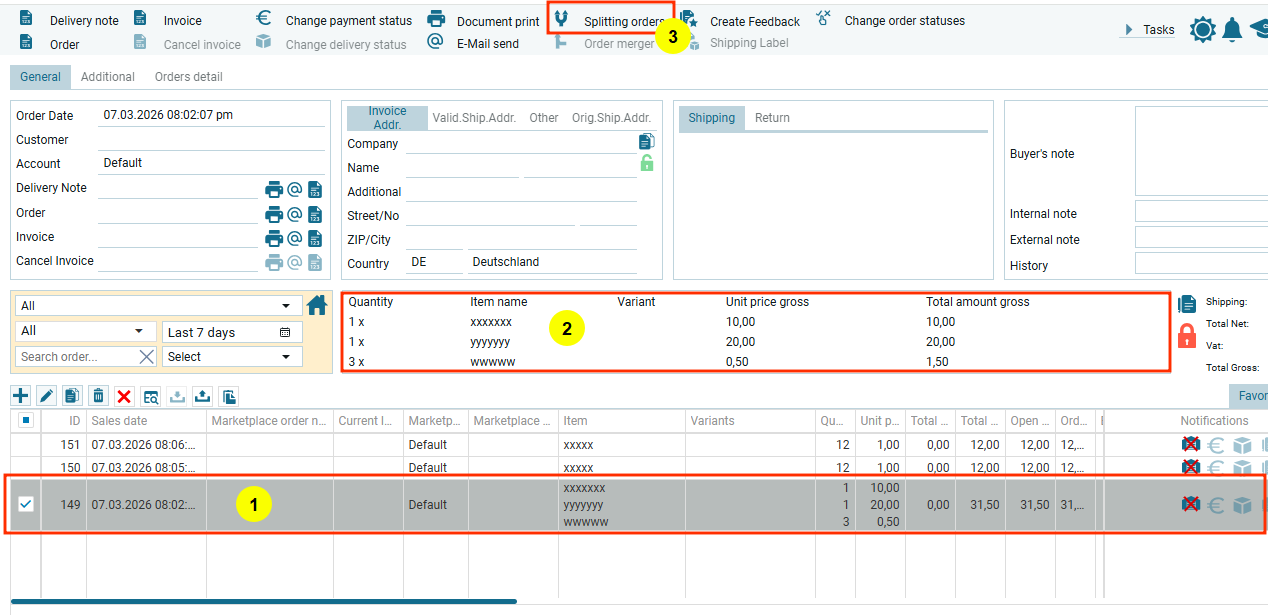1268x615 pixels.
Task: Click the pencil edit order icon
Action: 46,396
